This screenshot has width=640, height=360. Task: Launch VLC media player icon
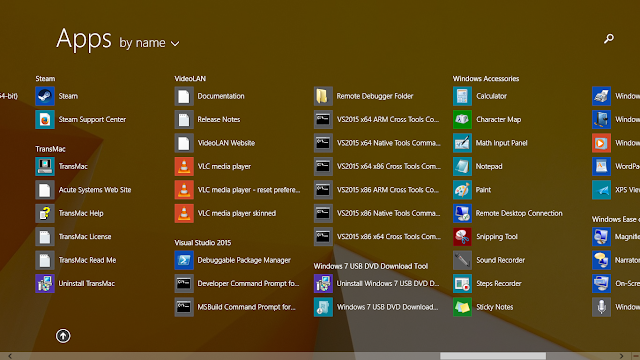click(184, 167)
